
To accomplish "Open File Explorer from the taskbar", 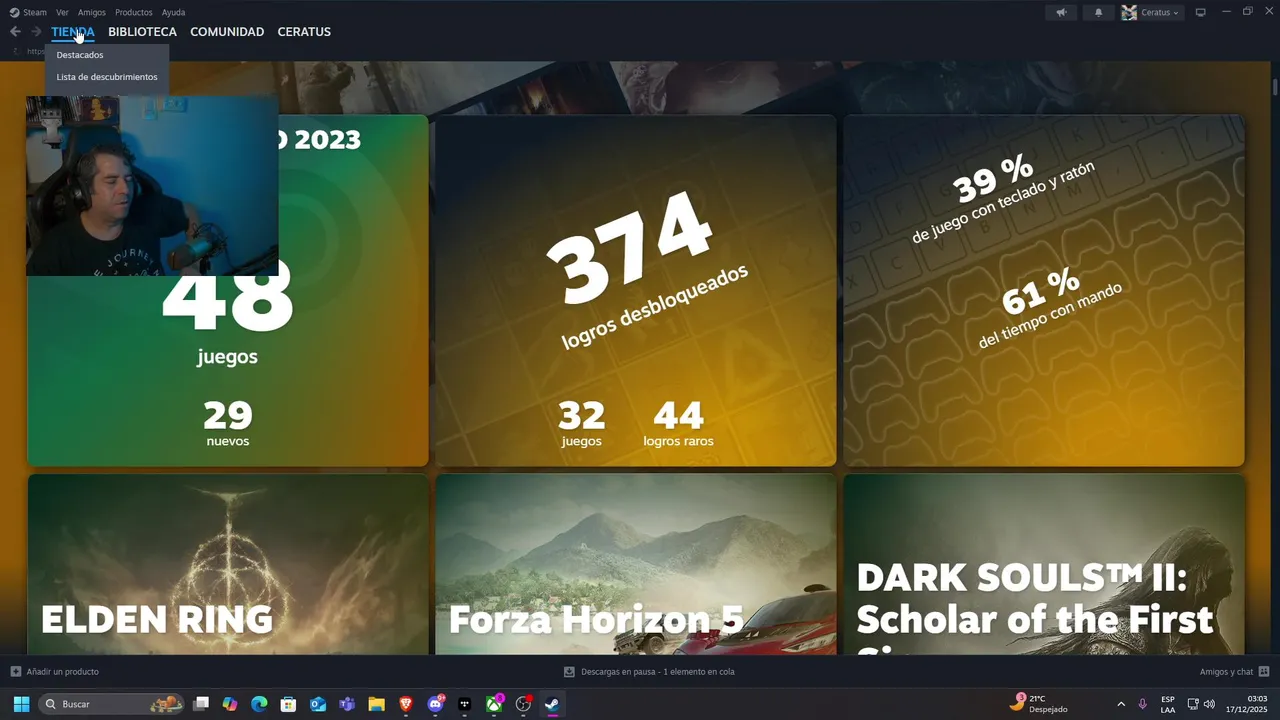I will click(x=376, y=704).
